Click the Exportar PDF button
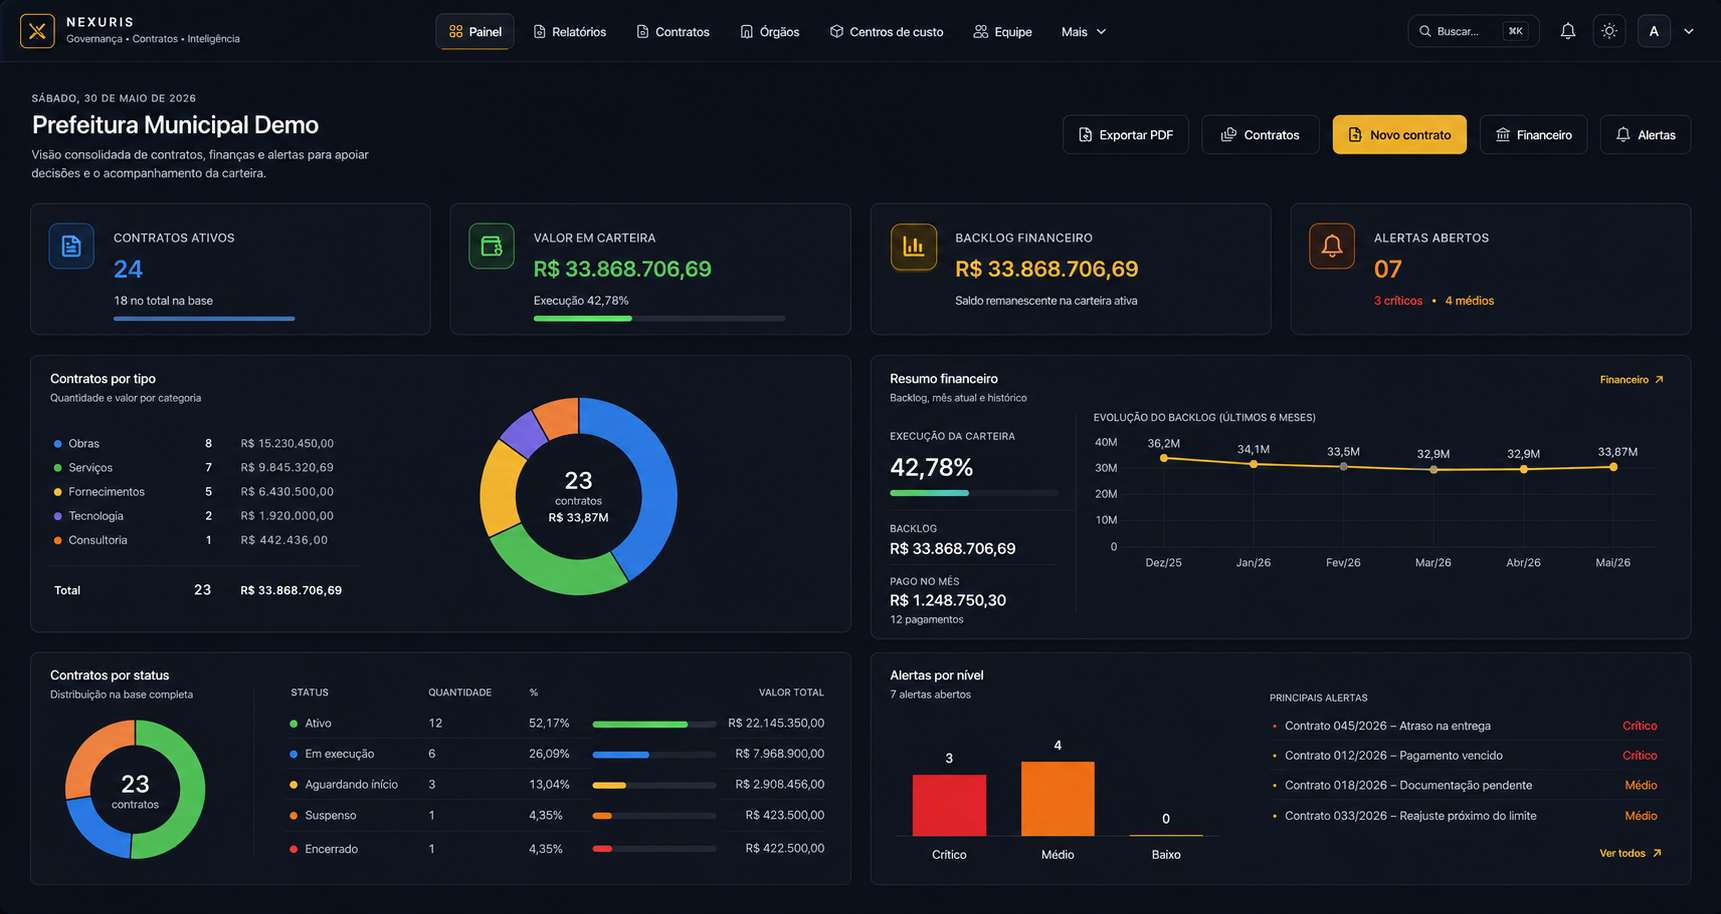Image resolution: width=1721 pixels, height=914 pixels. pyautogui.click(x=1125, y=135)
